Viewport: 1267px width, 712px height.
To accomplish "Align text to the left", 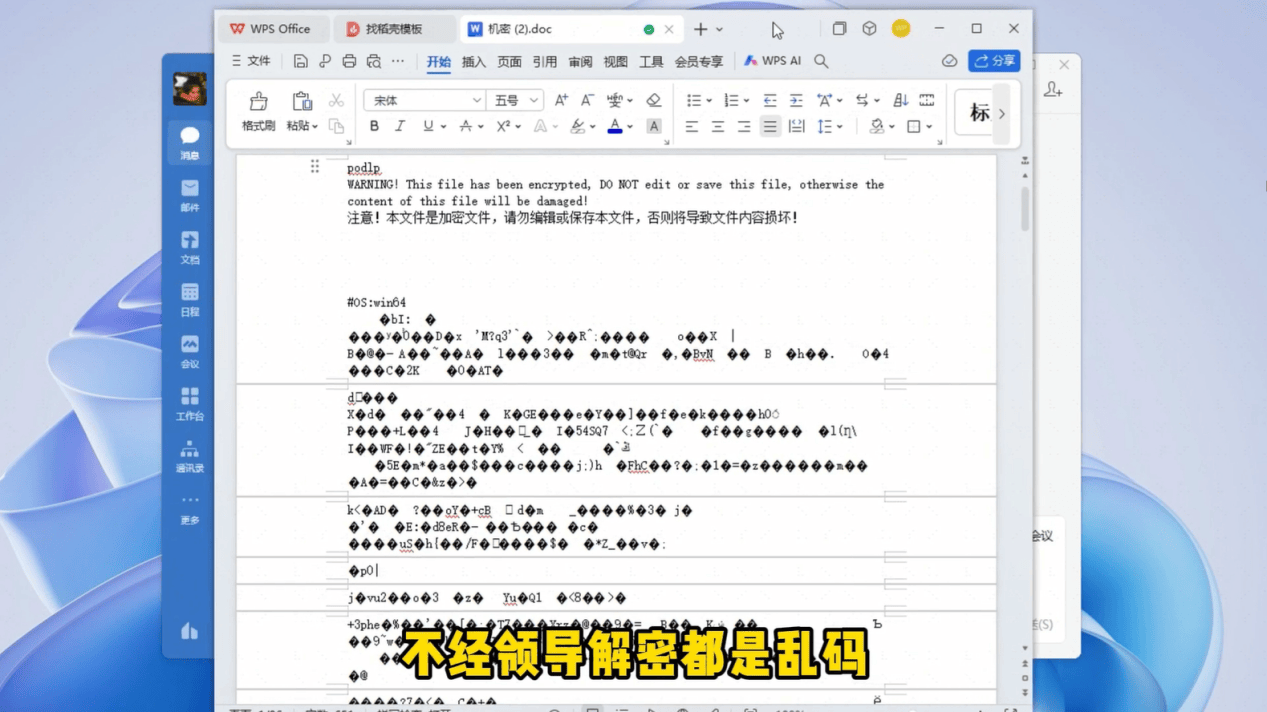I will click(x=692, y=126).
